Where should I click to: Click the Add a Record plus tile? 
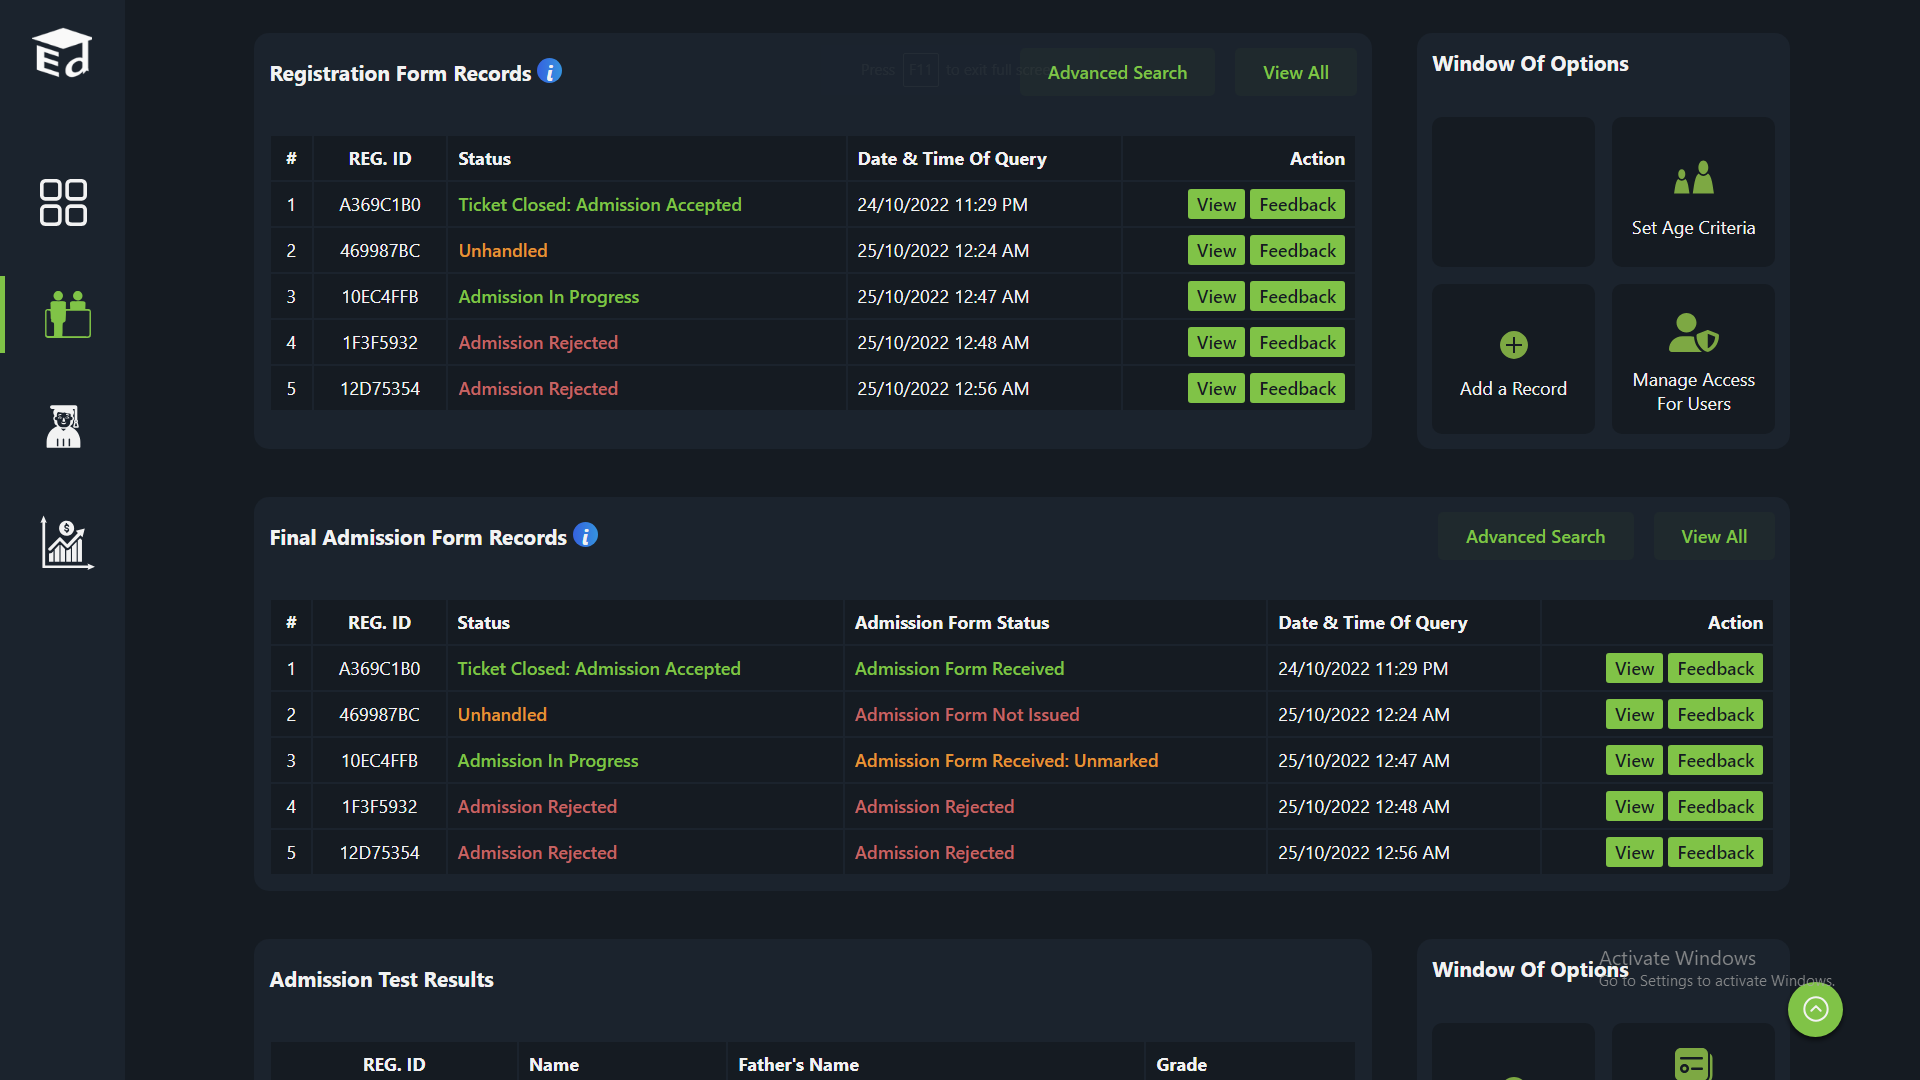1513,359
